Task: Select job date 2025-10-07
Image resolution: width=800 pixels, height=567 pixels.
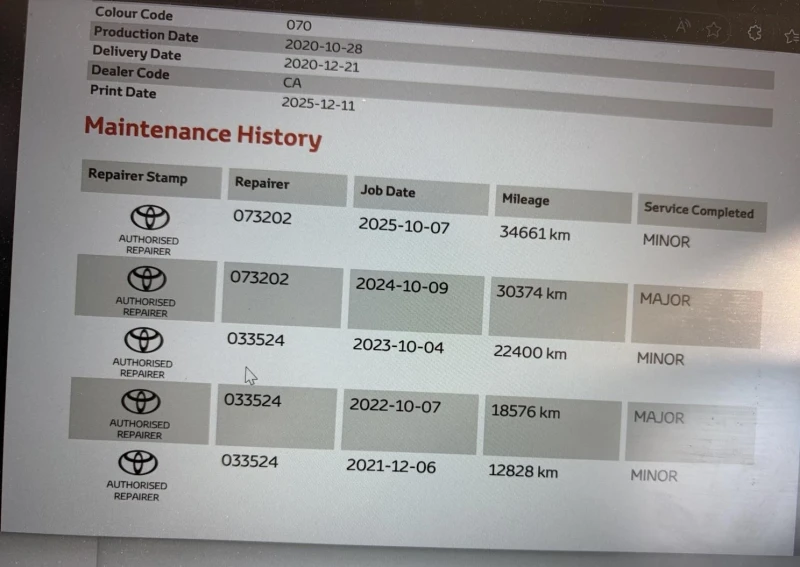Action: pos(404,226)
